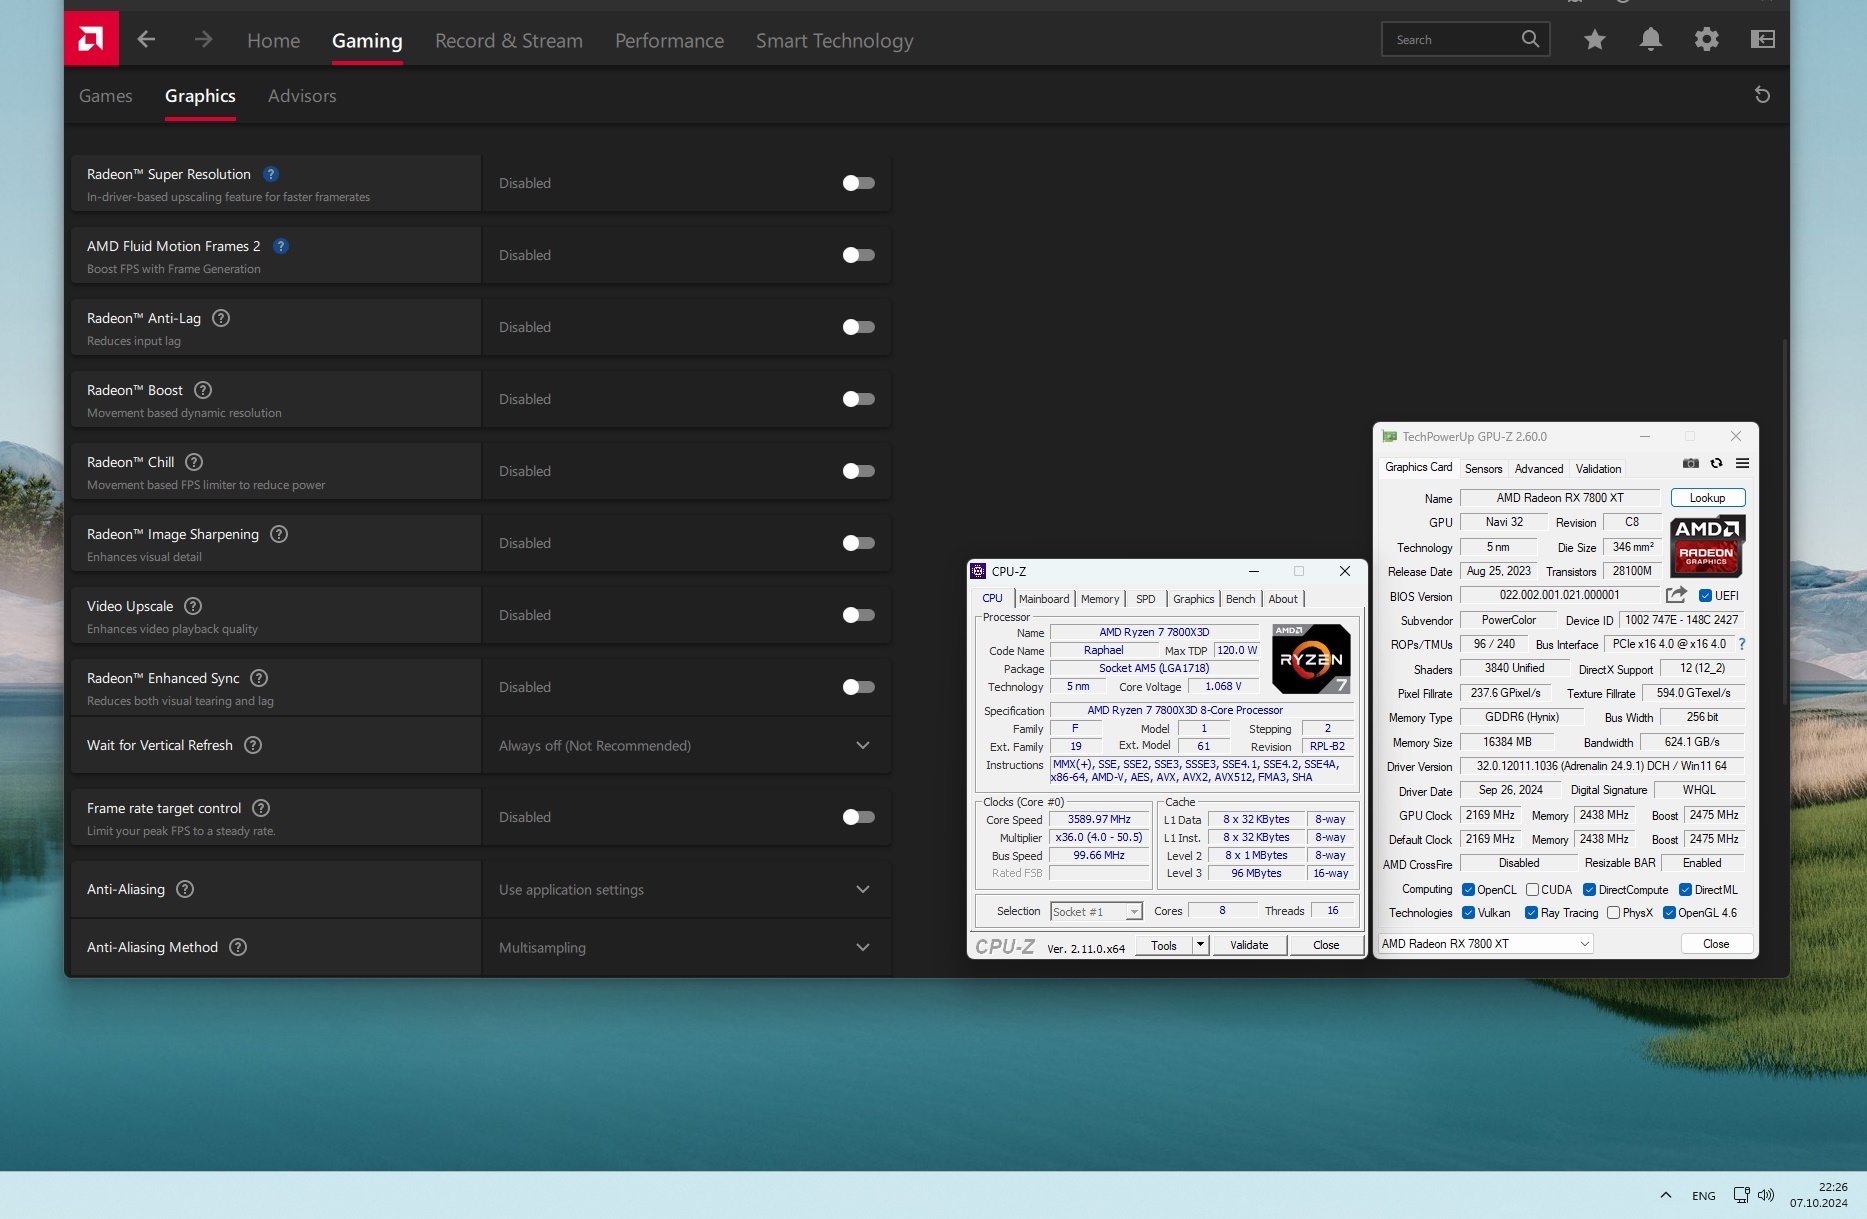
Task: Enable AMD Fluid Motion Frames 2 toggle
Action: [x=859, y=255]
